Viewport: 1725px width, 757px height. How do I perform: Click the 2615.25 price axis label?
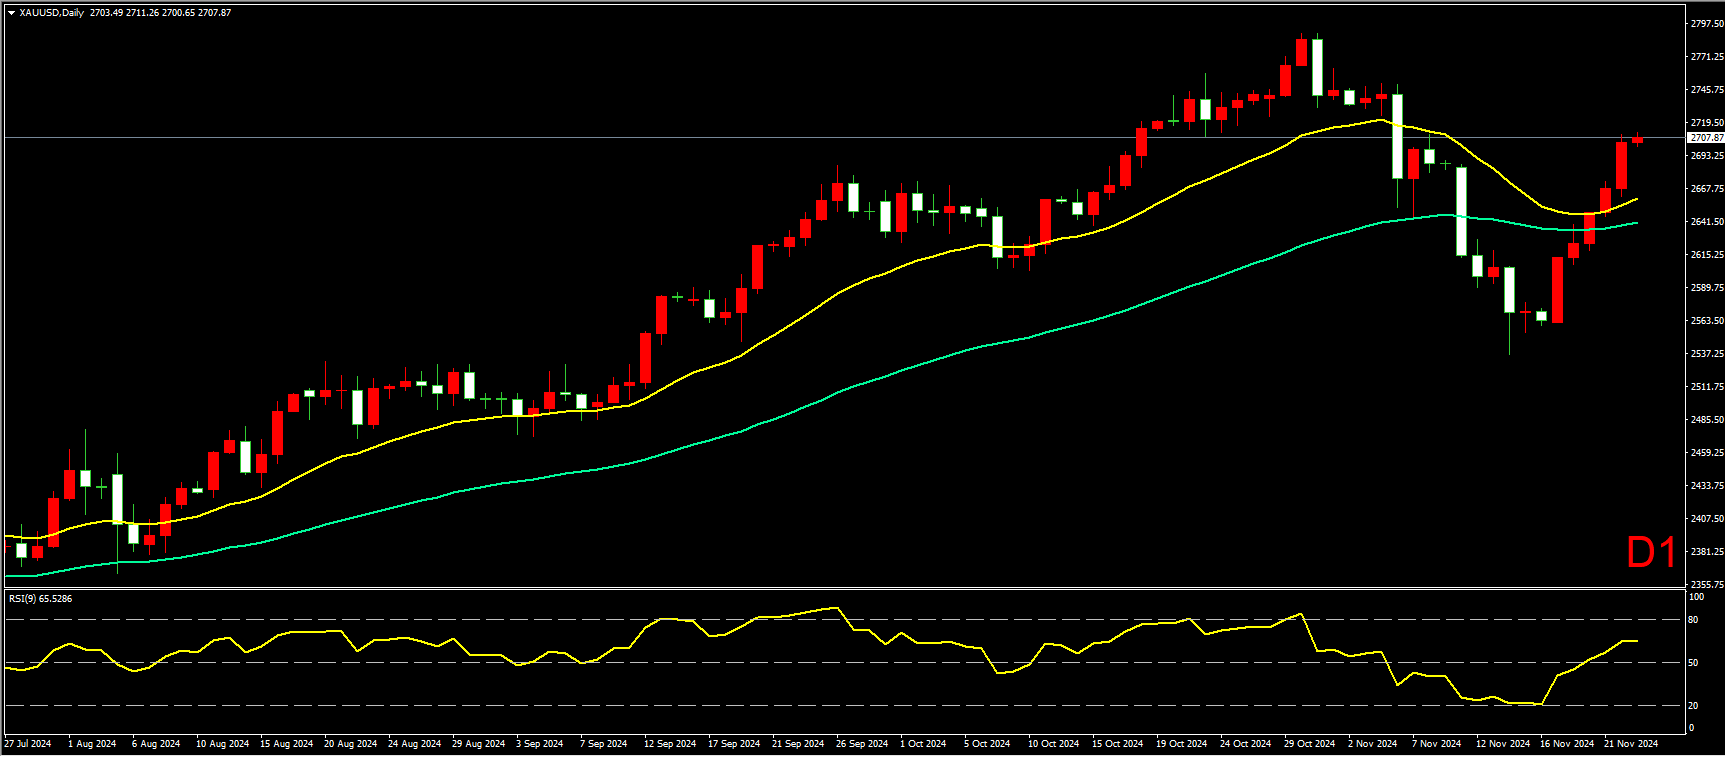1706,254
